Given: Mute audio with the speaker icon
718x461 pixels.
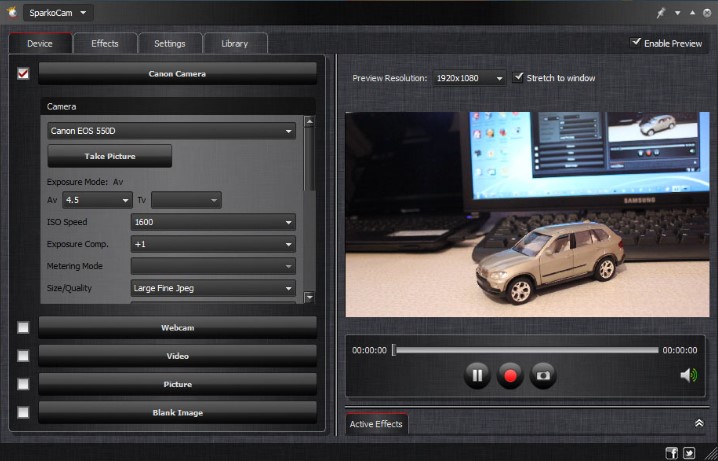Looking at the screenshot, I should tap(688, 375).
